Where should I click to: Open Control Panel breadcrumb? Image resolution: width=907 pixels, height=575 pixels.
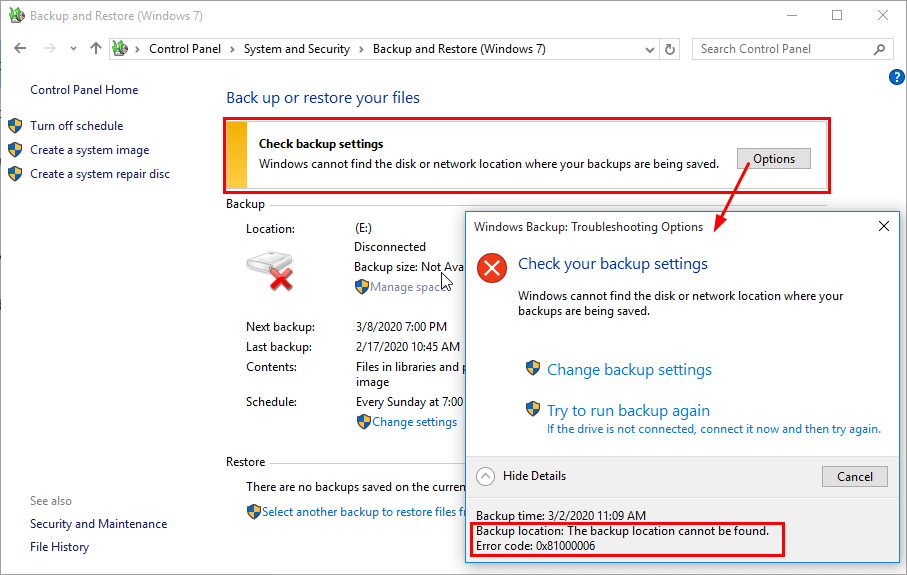pyautogui.click(x=185, y=49)
